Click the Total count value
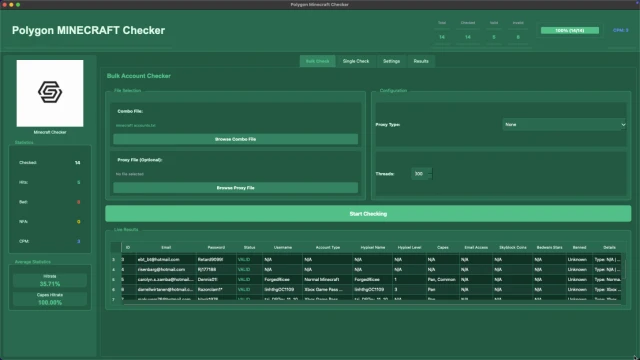640x360 pixels. pyautogui.click(x=442, y=37)
